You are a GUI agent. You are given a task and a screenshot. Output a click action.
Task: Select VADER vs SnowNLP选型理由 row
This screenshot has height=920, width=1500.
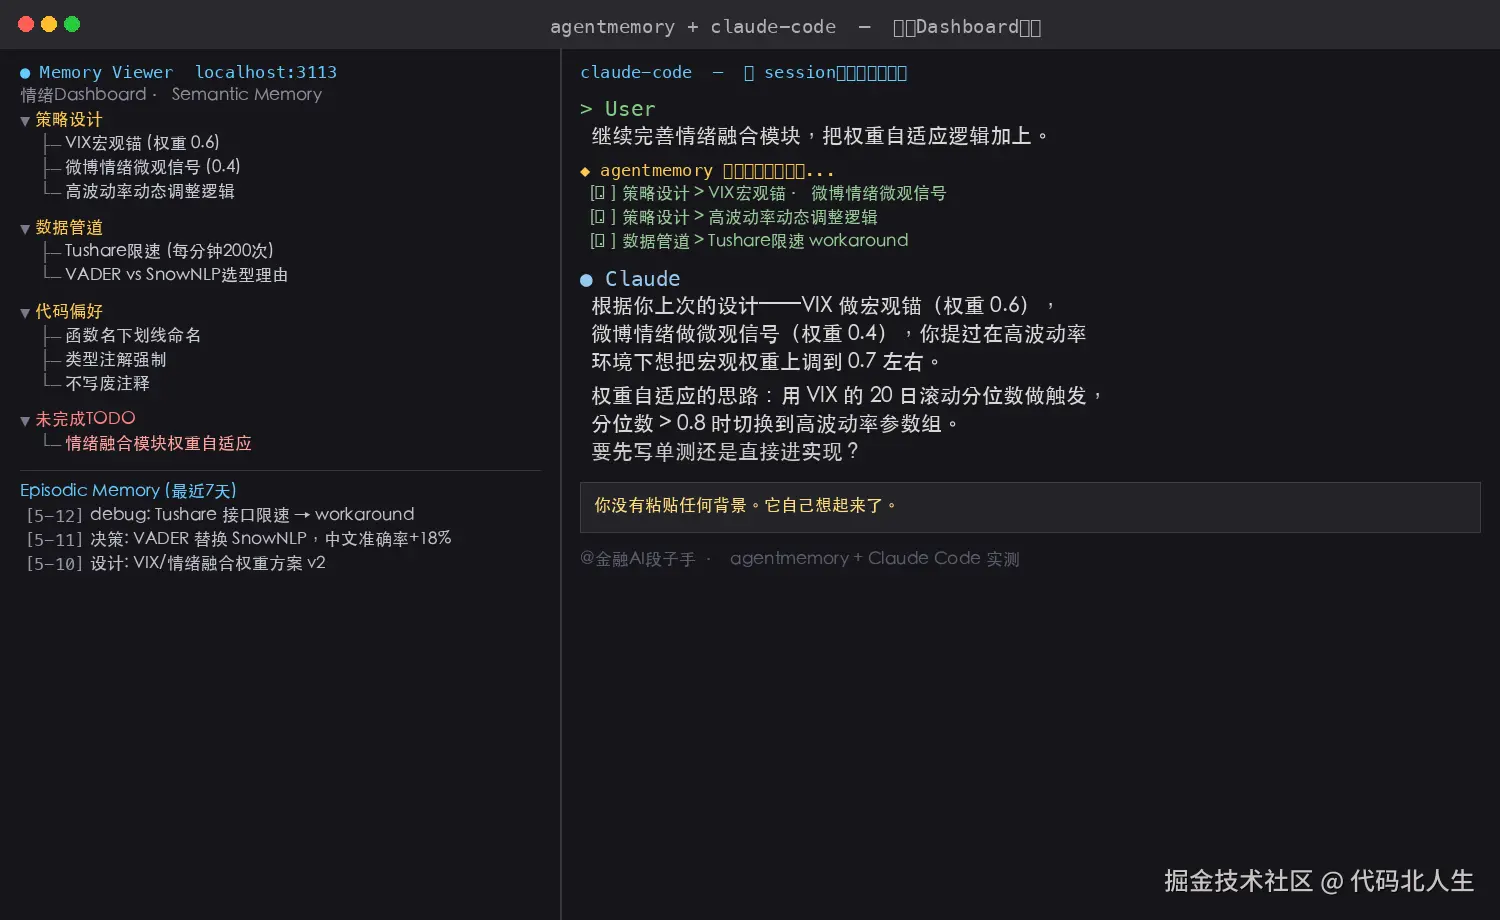[176, 275]
